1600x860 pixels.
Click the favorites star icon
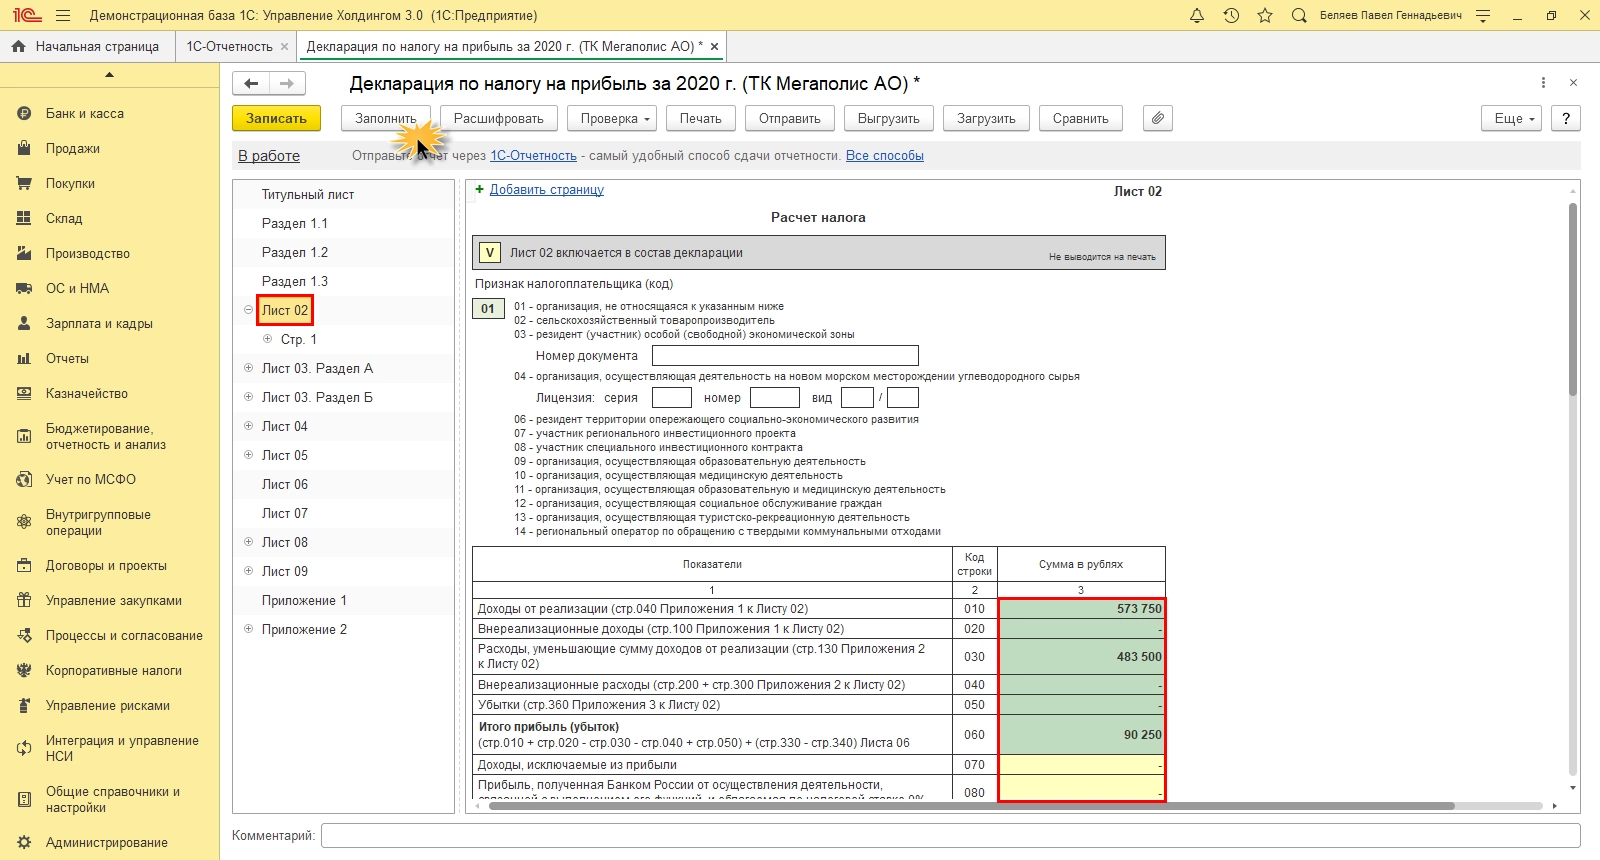(1265, 15)
